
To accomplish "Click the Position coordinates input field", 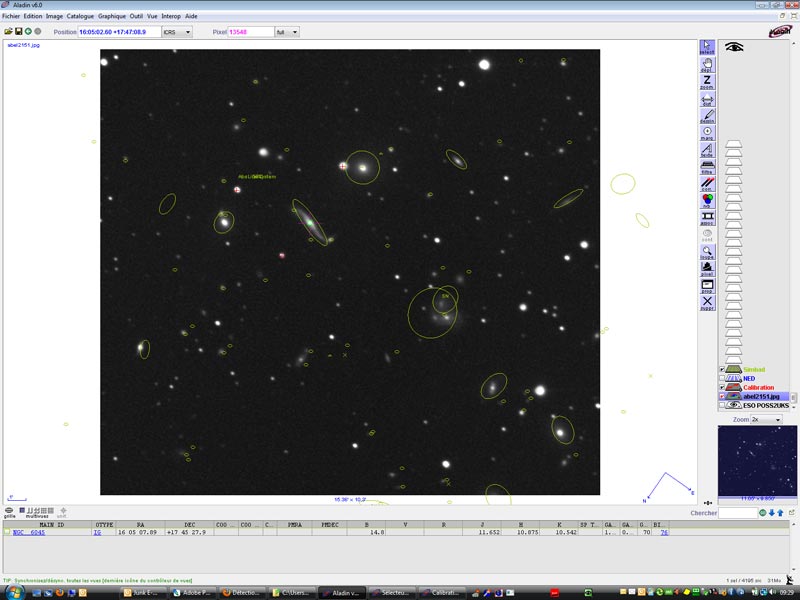I will 119,32.
